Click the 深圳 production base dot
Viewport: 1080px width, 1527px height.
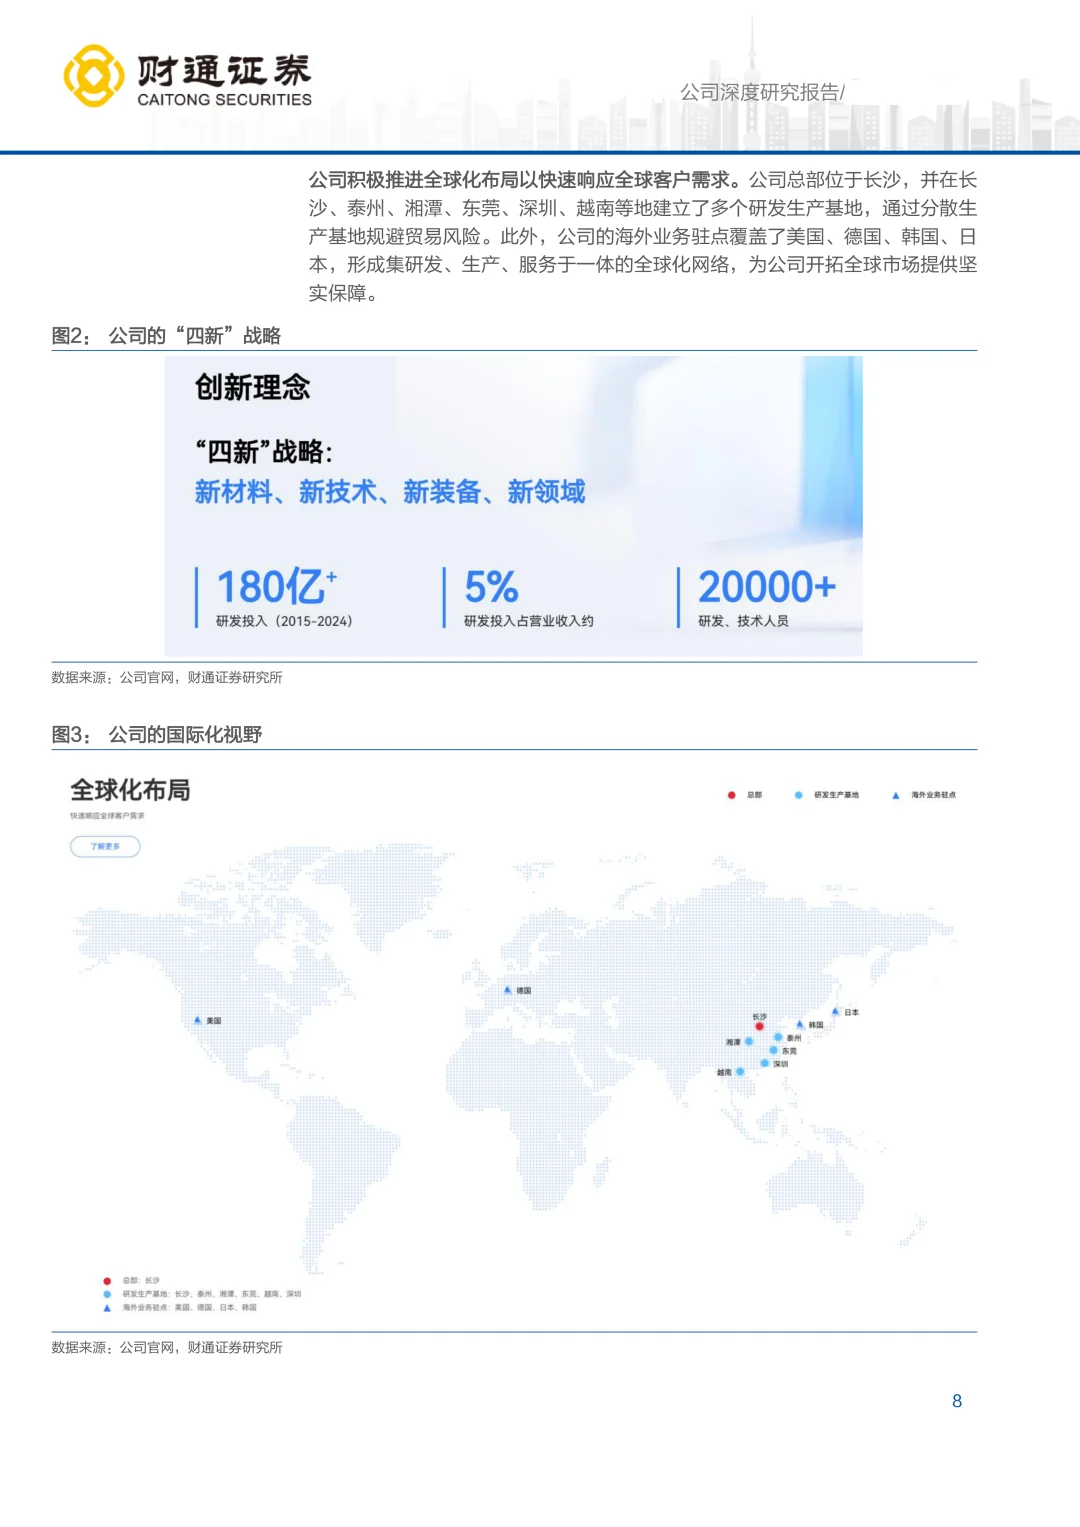click(765, 1063)
